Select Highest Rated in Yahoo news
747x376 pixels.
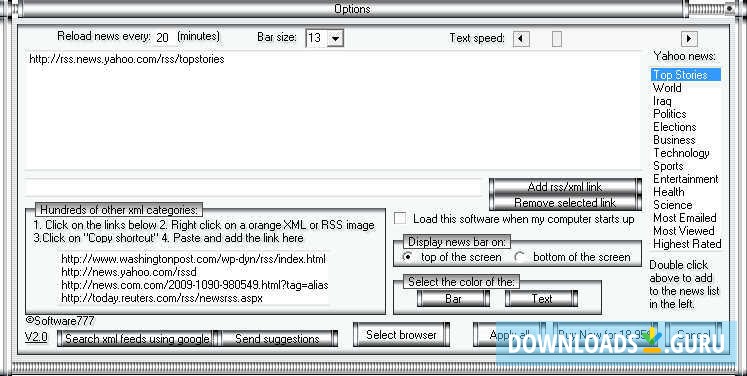(x=685, y=244)
